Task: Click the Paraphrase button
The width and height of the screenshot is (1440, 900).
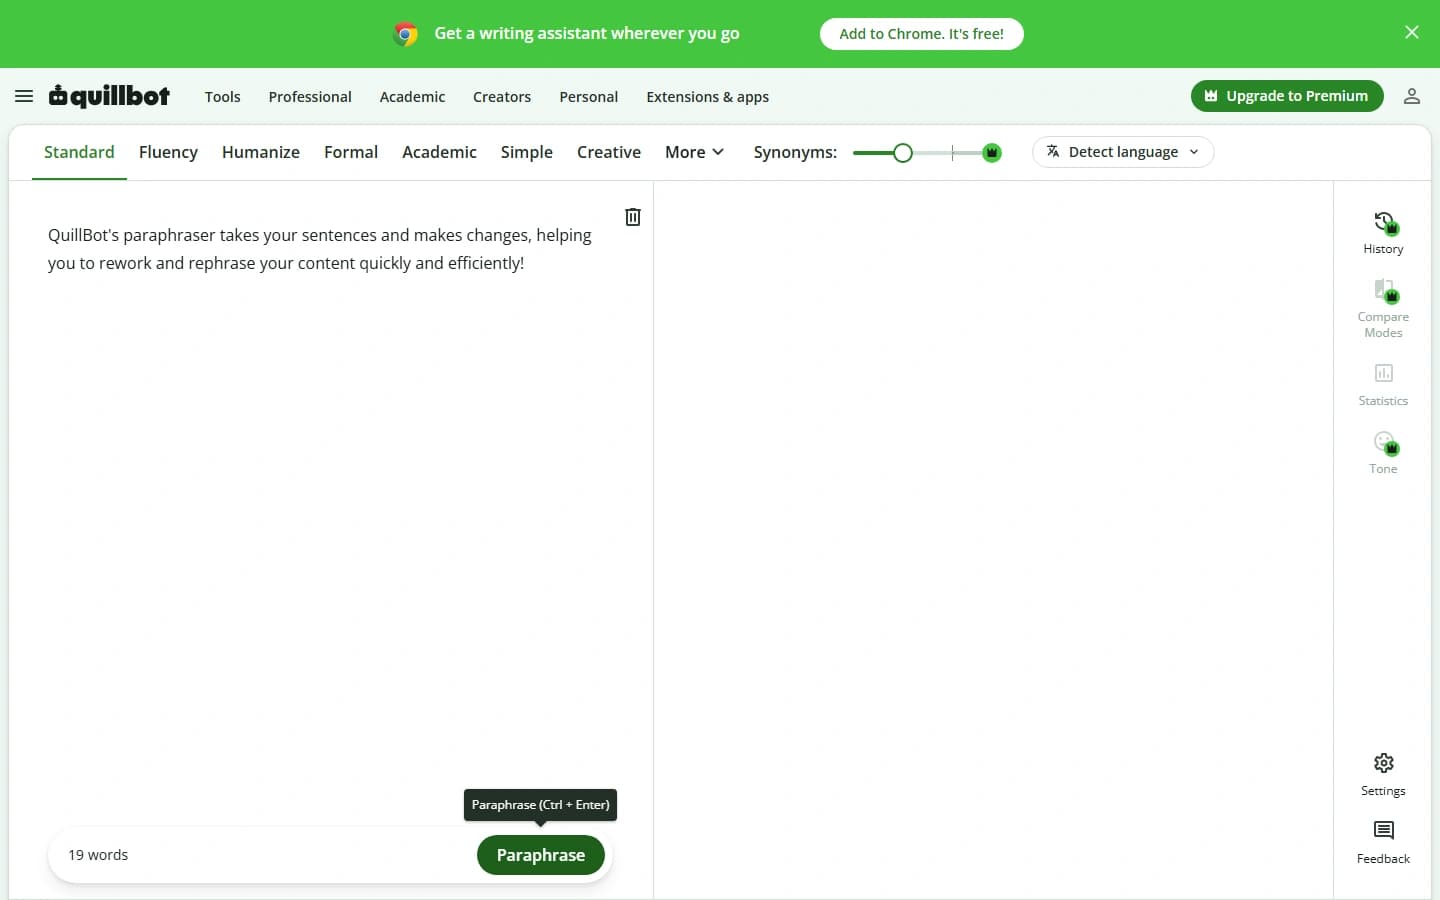Action: [x=541, y=855]
